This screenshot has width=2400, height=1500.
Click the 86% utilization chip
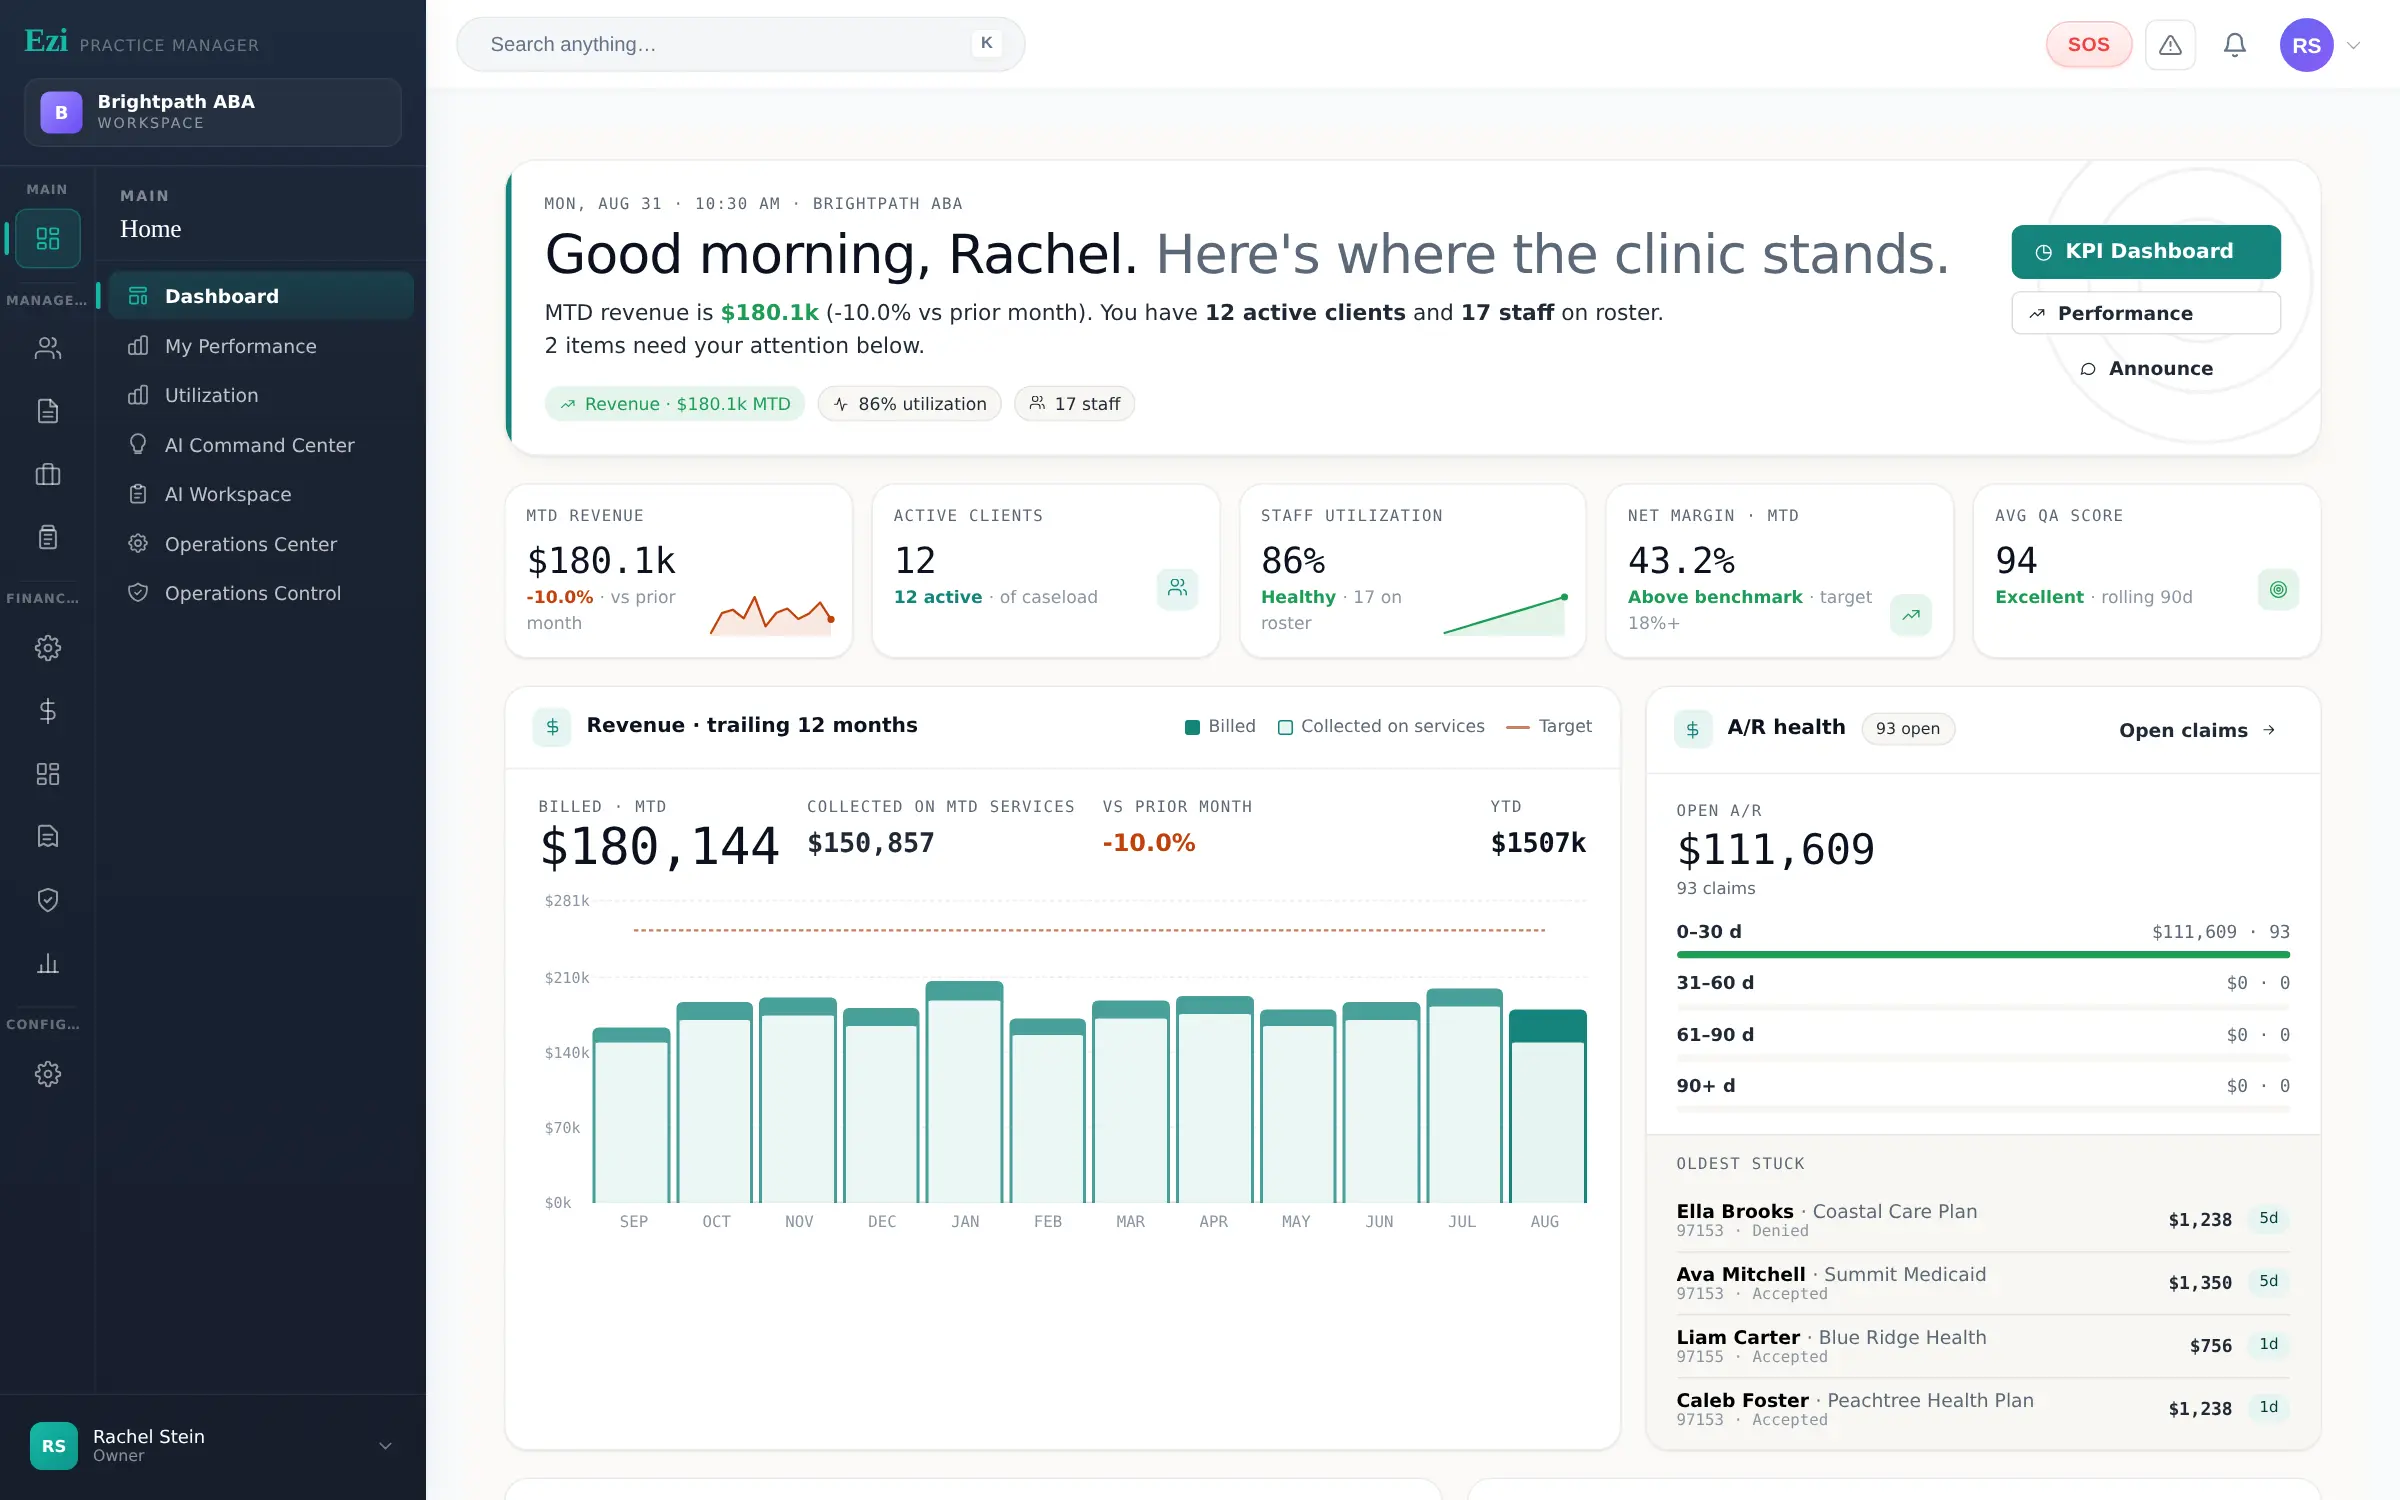coord(909,404)
